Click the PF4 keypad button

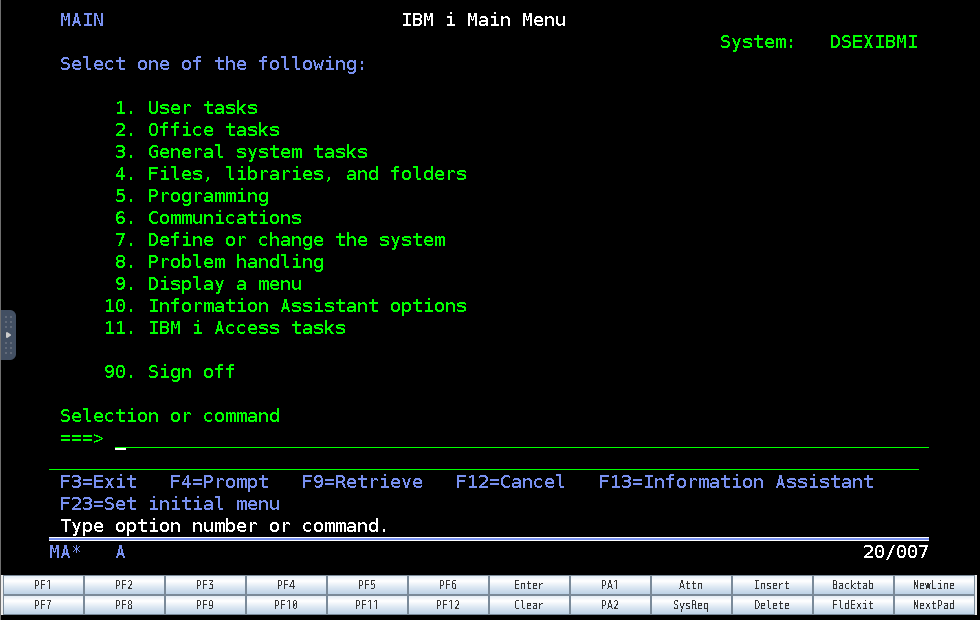(286, 585)
